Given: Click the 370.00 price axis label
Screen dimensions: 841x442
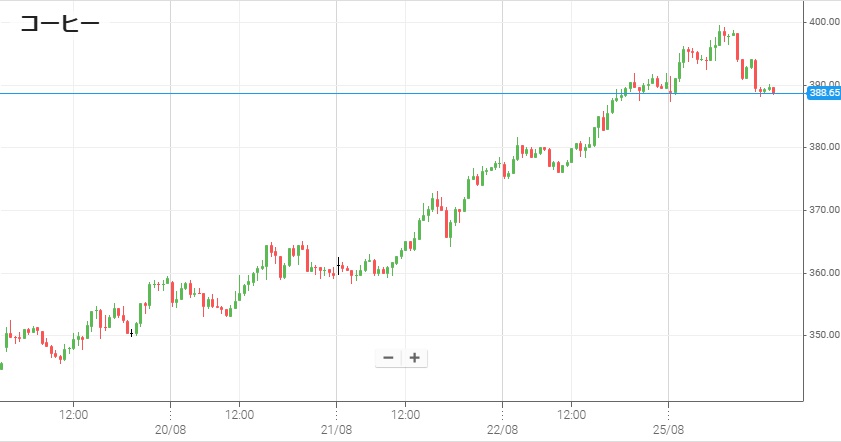Looking at the screenshot, I should click(824, 210).
